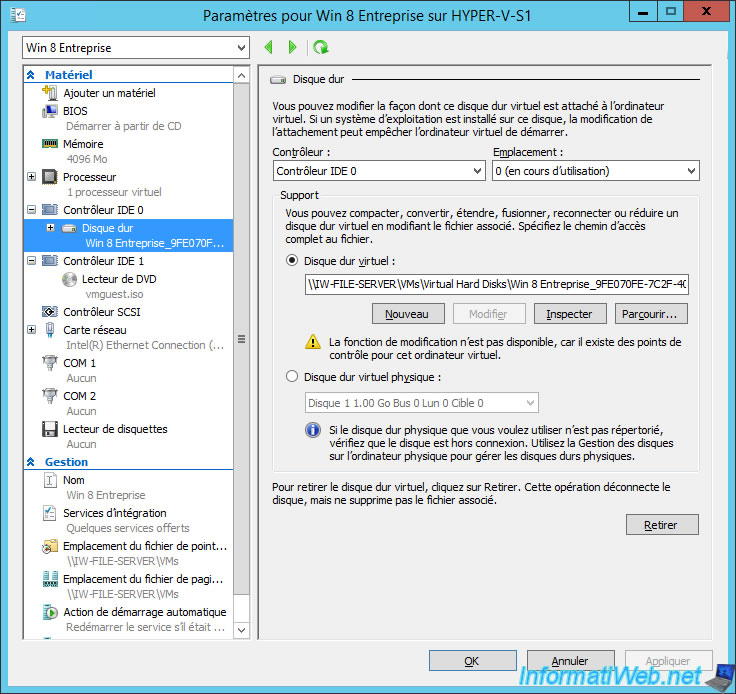Image resolution: width=736 pixels, height=694 pixels.
Task: Click the COM 1 port icon
Action: (50, 363)
